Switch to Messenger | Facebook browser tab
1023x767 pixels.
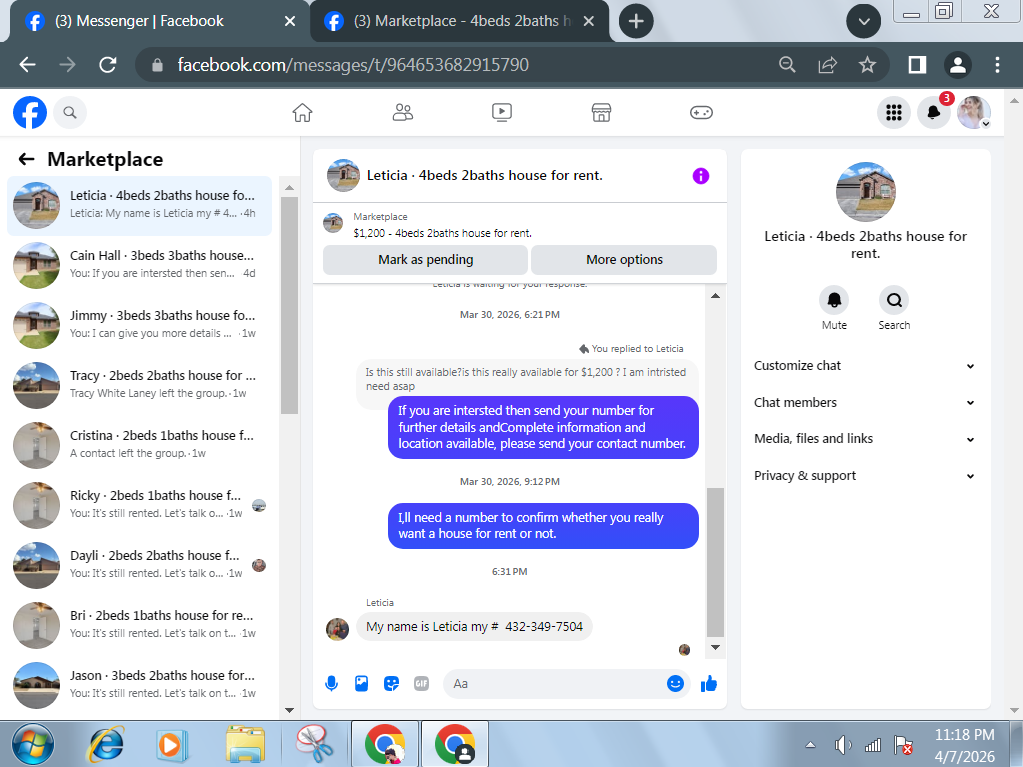click(x=157, y=22)
